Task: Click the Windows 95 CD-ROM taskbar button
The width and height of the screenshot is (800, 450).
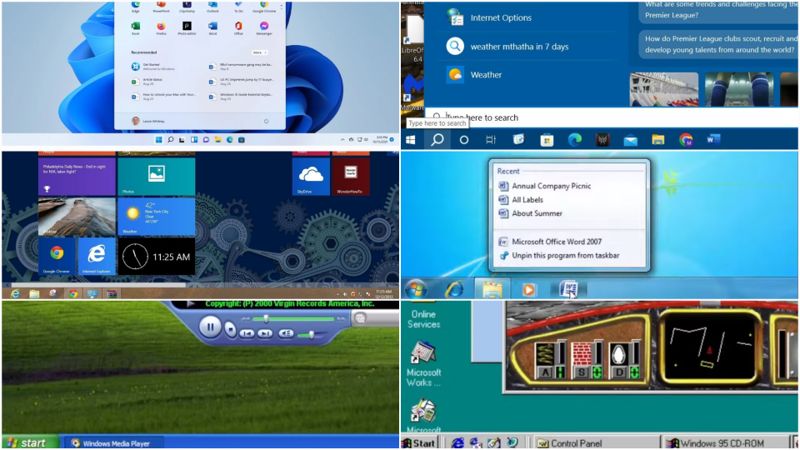Action: [724, 443]
